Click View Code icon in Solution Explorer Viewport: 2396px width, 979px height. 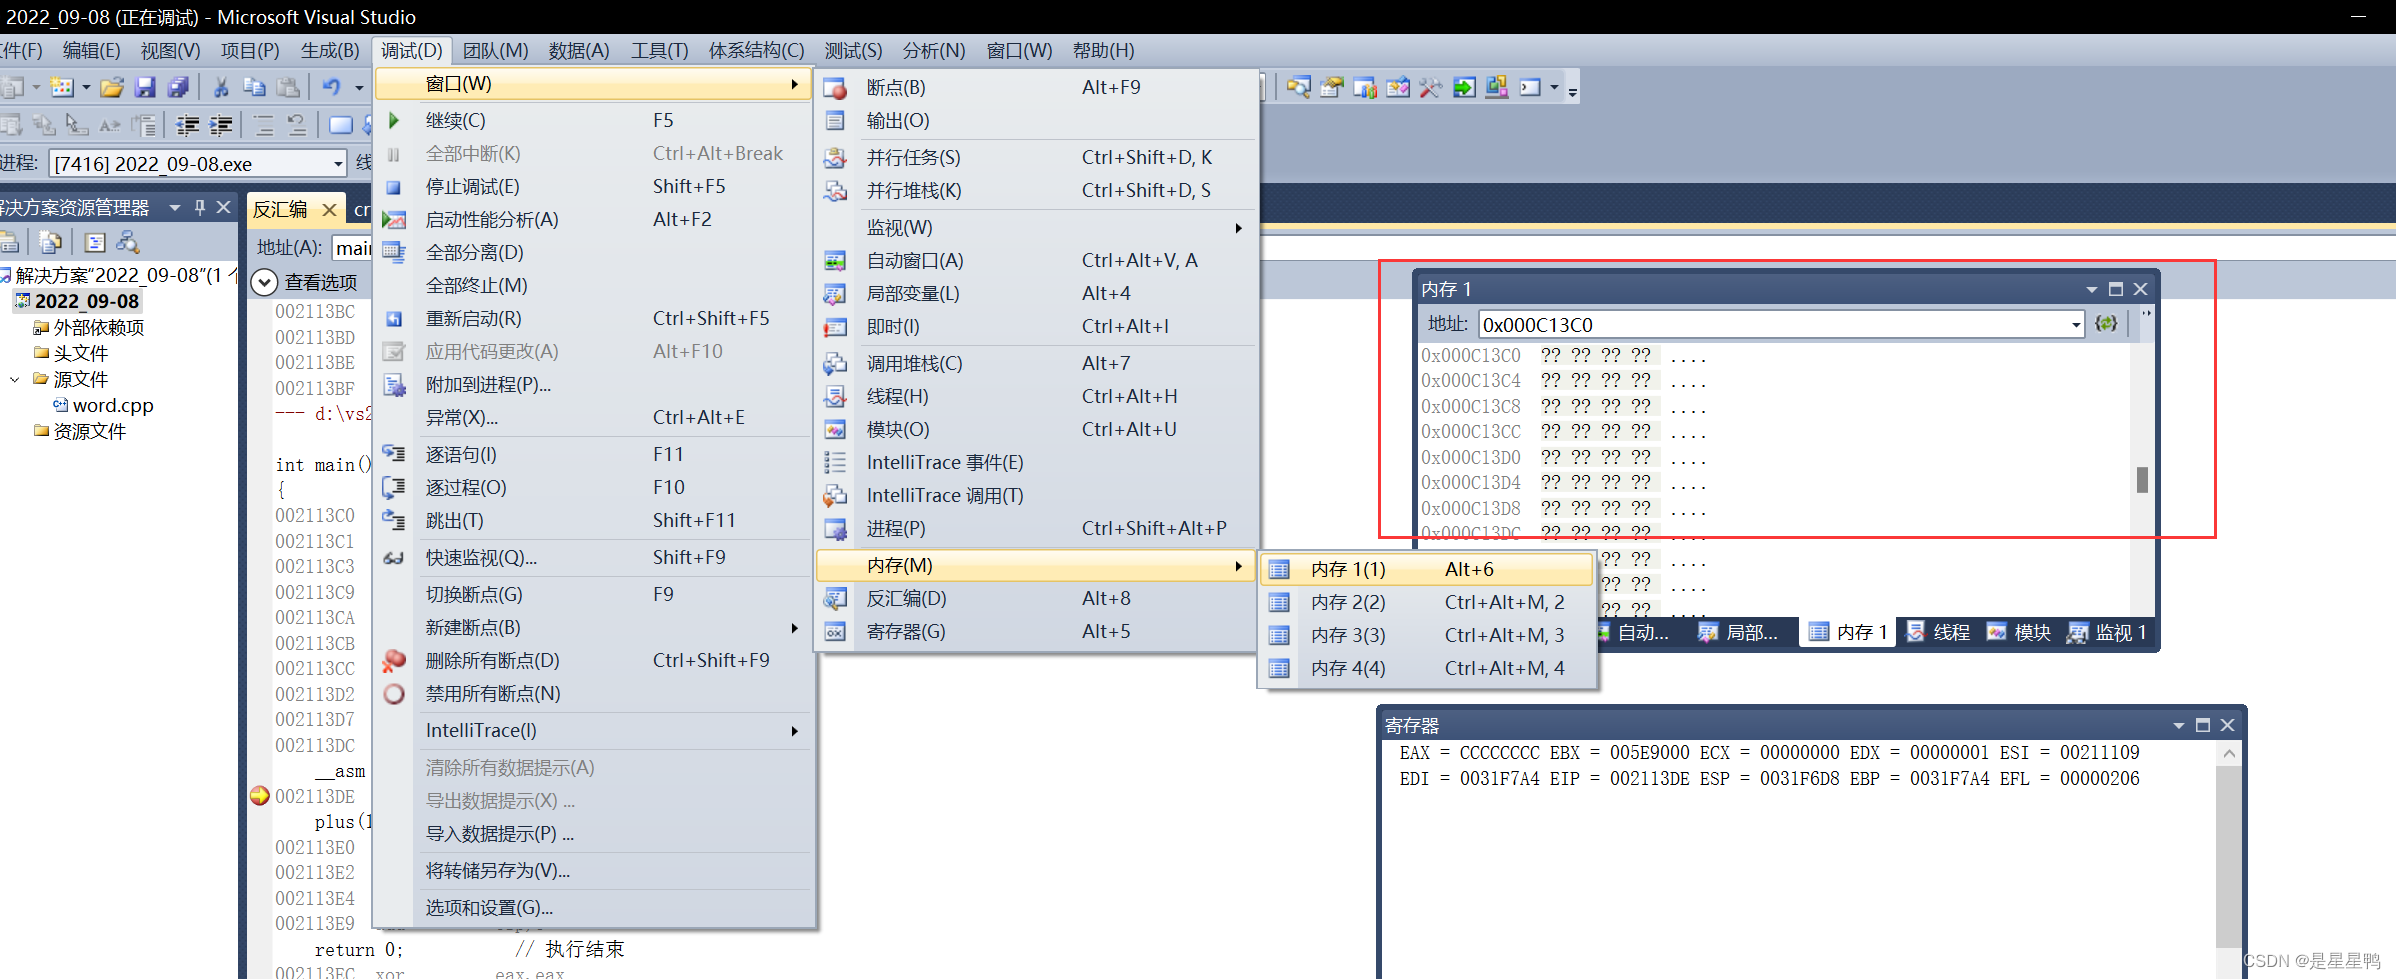point(95,242)
